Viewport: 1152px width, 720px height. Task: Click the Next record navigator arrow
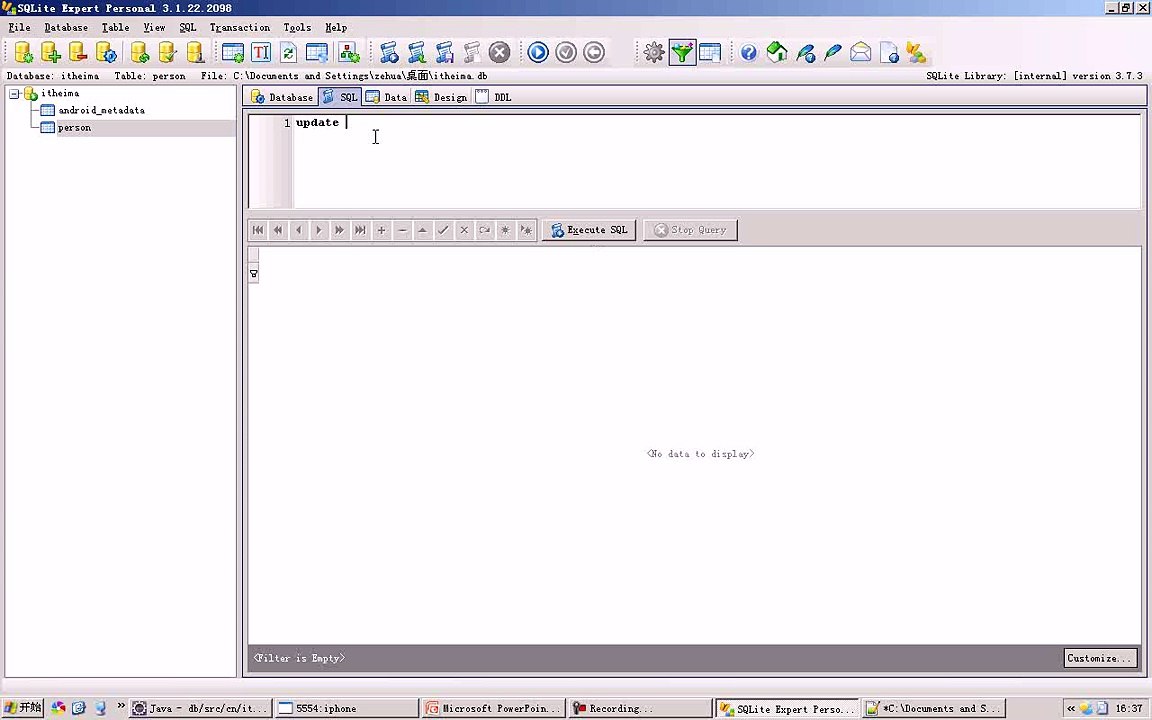tap(319, 230)
